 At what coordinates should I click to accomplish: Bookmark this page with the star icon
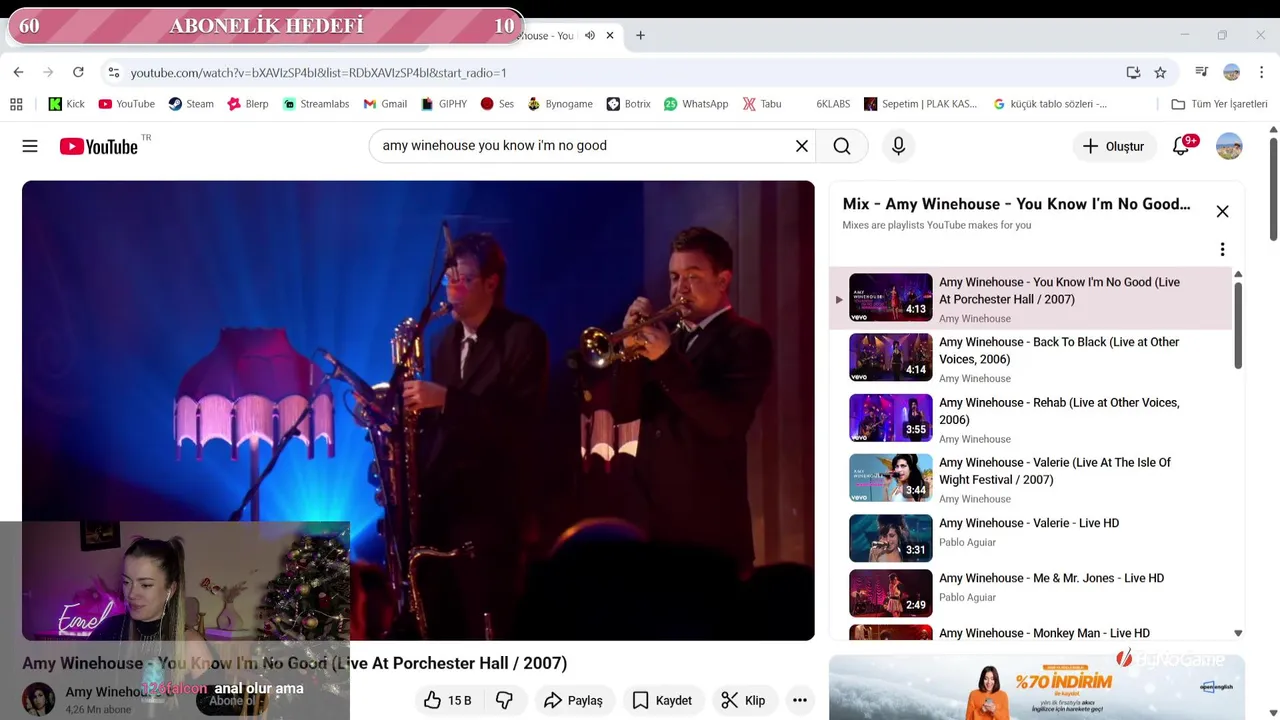pyautogui.click(x=1160, y=72)
